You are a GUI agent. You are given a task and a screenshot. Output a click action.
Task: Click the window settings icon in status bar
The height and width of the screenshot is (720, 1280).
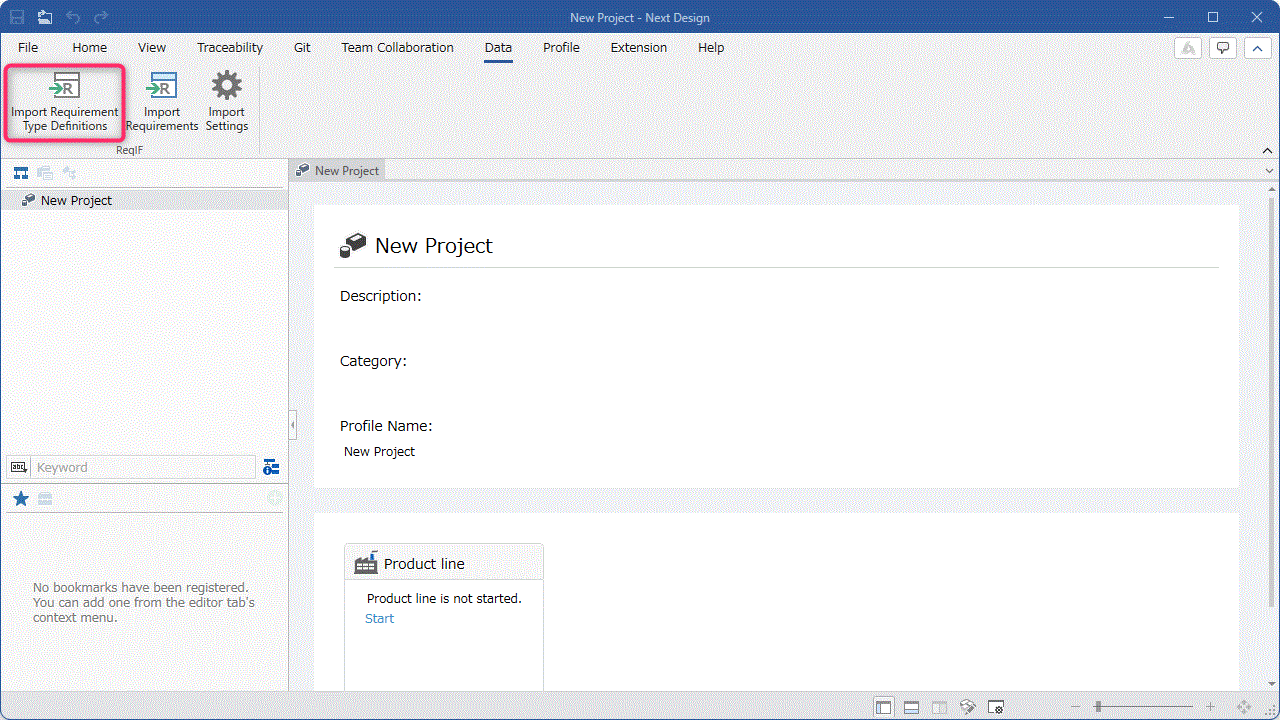(995, 707)
